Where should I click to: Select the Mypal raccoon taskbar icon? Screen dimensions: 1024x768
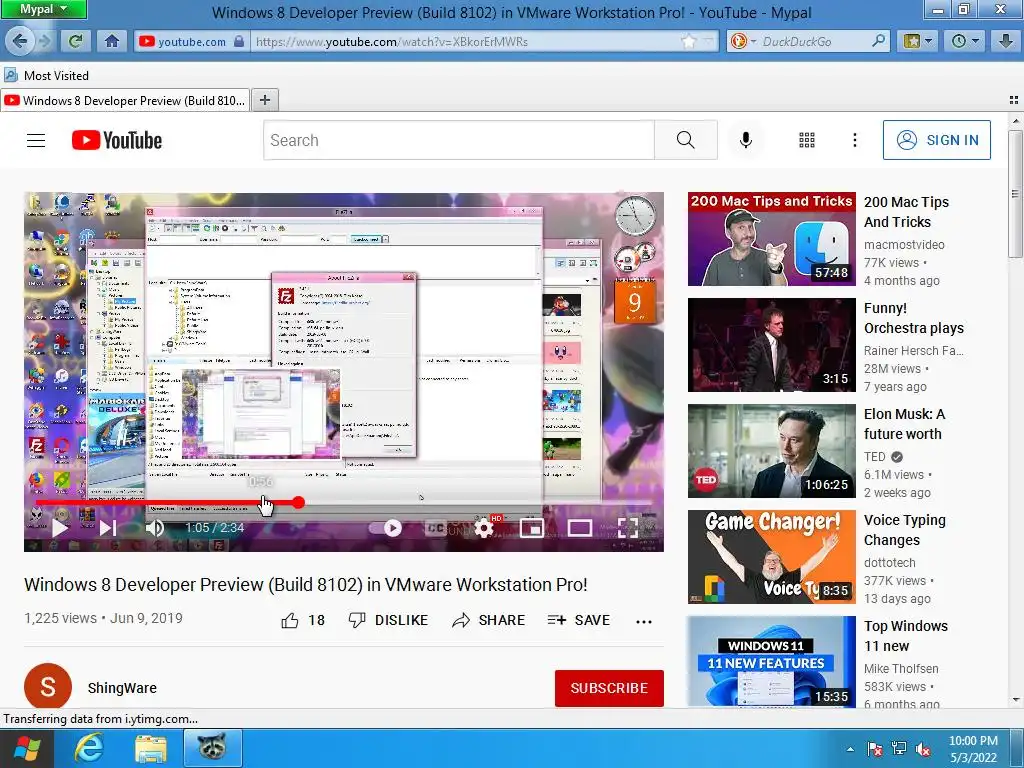click(x=212, y=748)
